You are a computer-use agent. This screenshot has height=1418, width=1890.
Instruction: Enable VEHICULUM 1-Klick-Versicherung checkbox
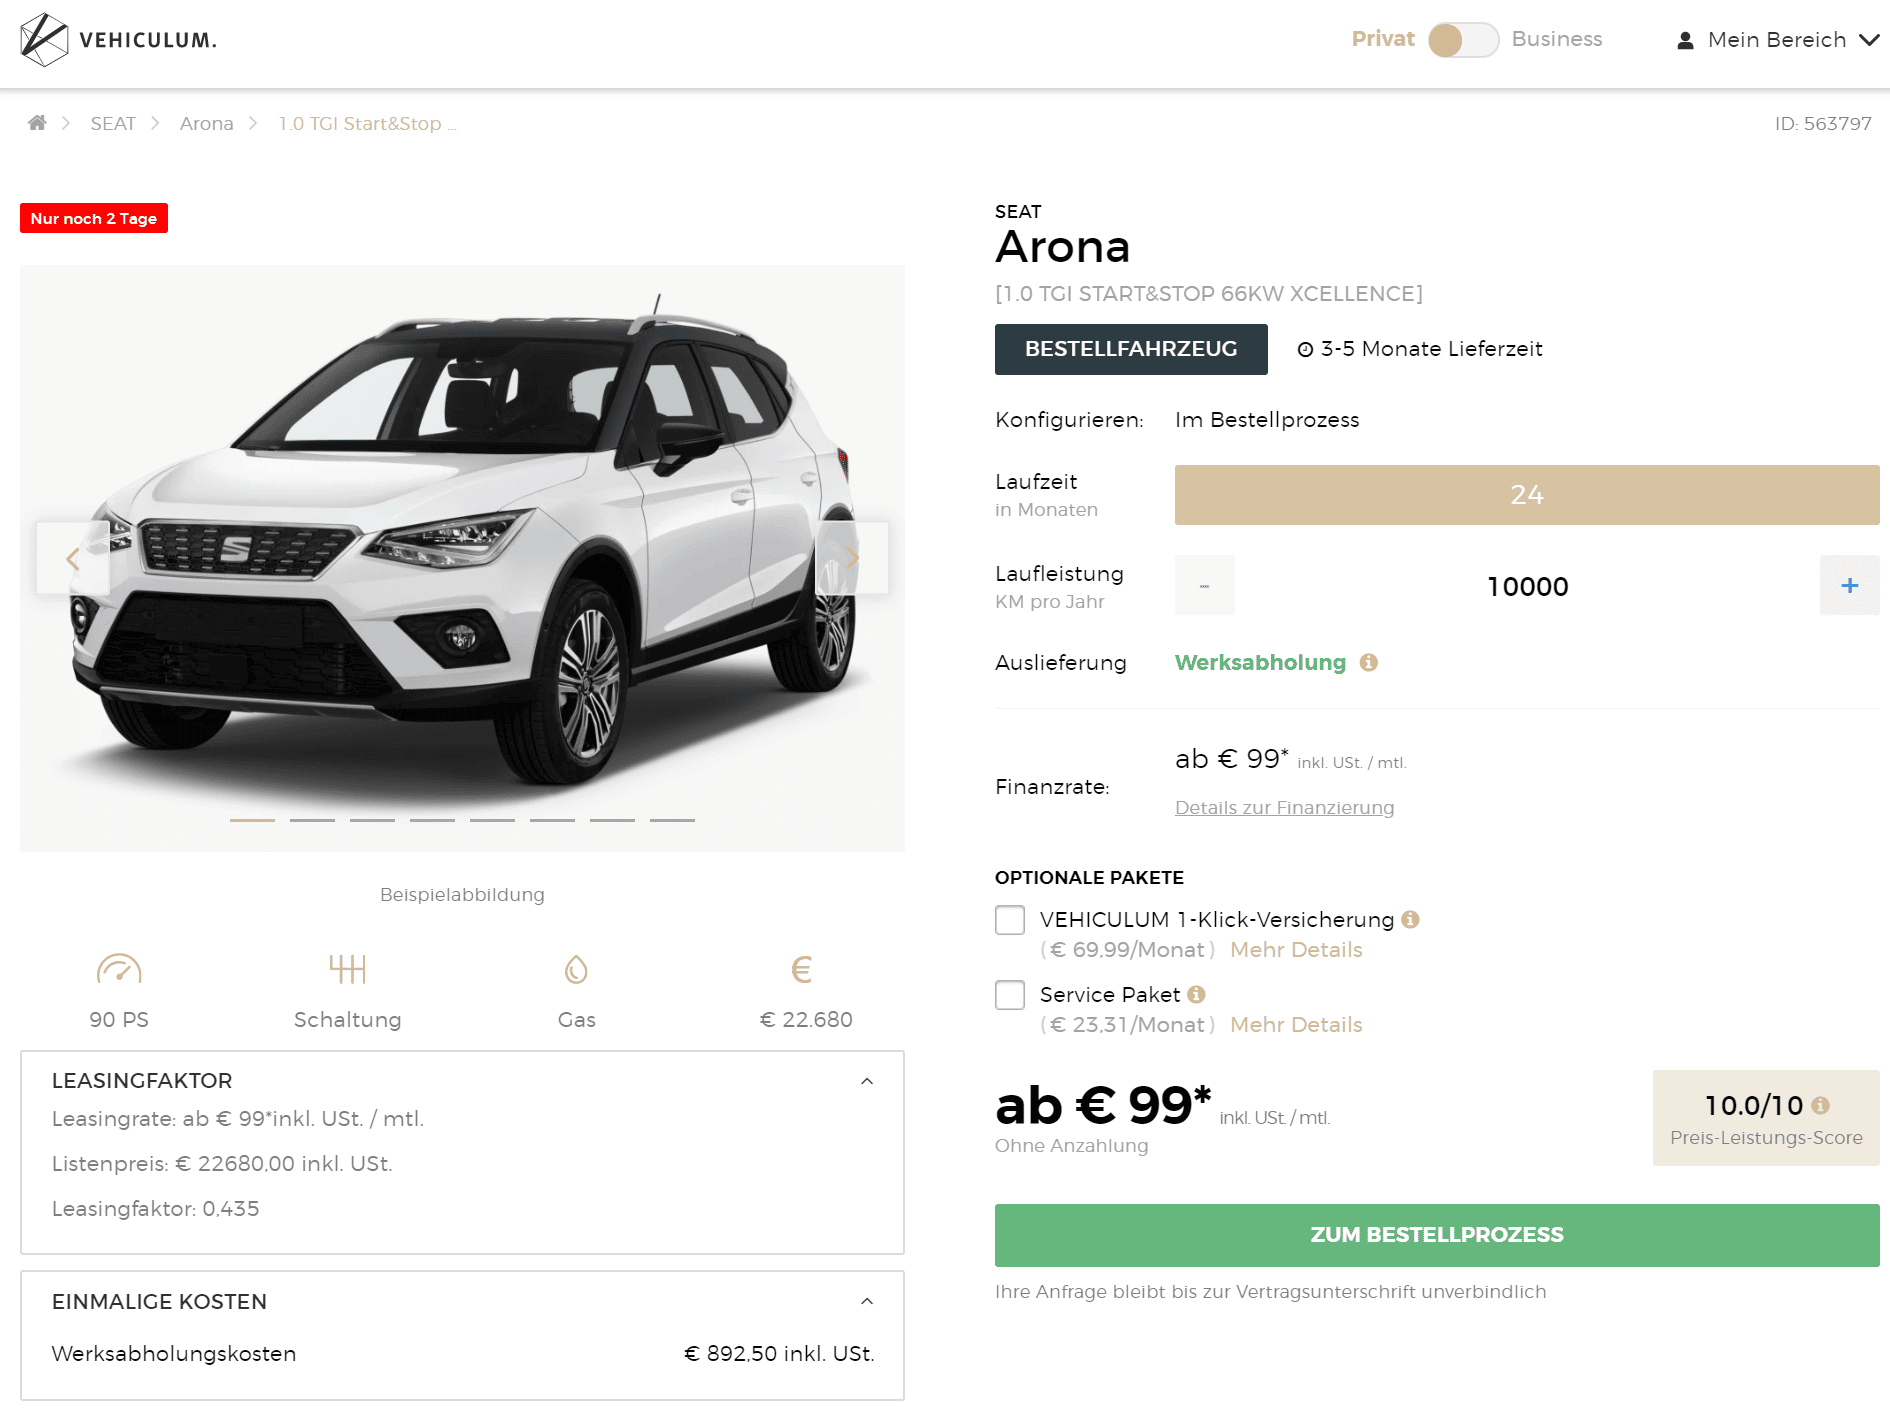[x=1010, y=920]
